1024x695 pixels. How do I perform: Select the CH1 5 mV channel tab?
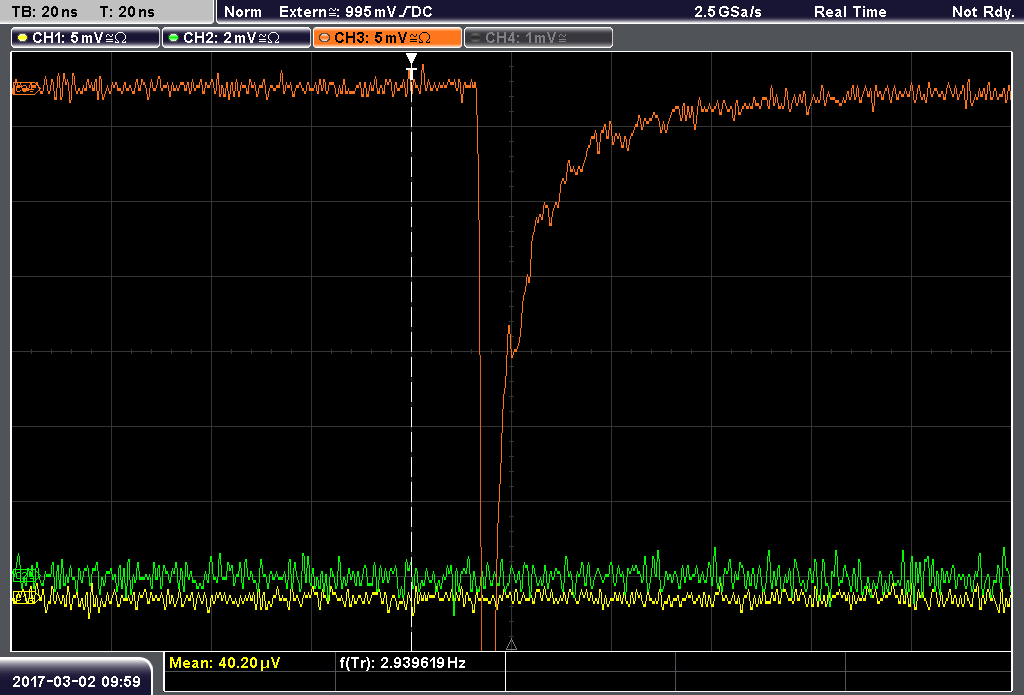(x=85, y=38)
